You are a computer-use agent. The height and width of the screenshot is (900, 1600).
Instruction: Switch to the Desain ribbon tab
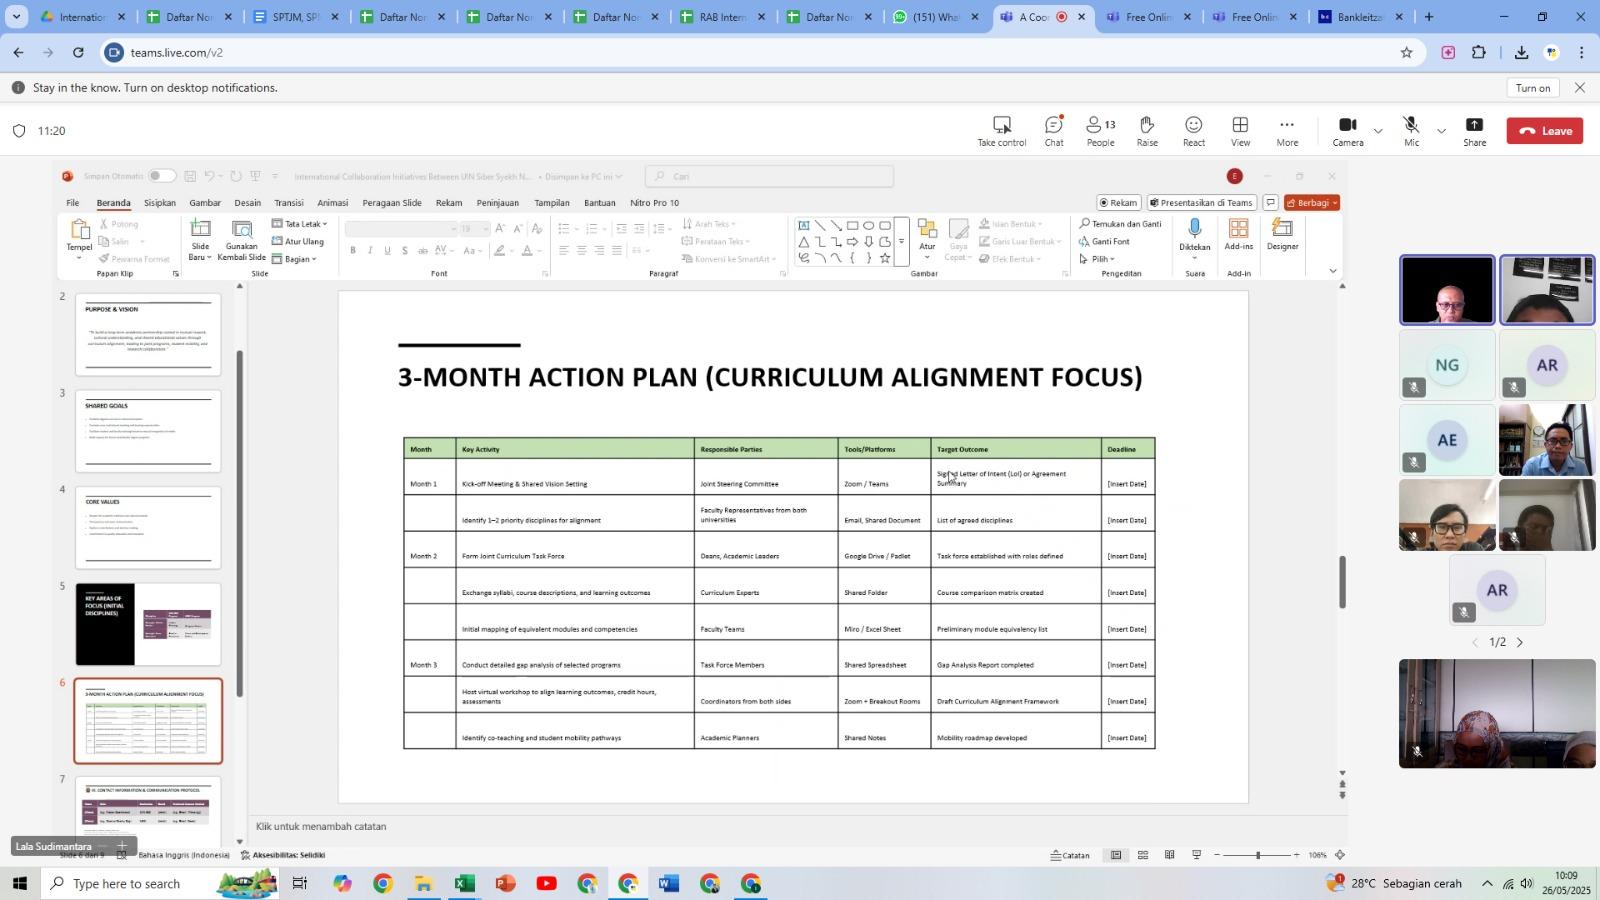pos(247,203)
